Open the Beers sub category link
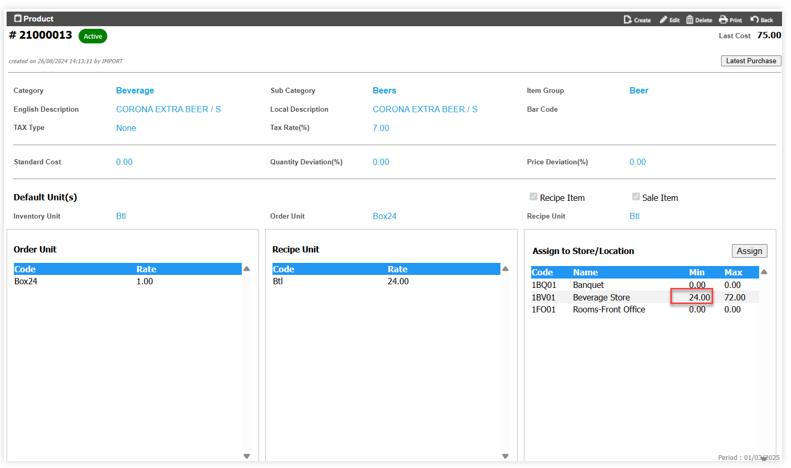 click(384, 91)
